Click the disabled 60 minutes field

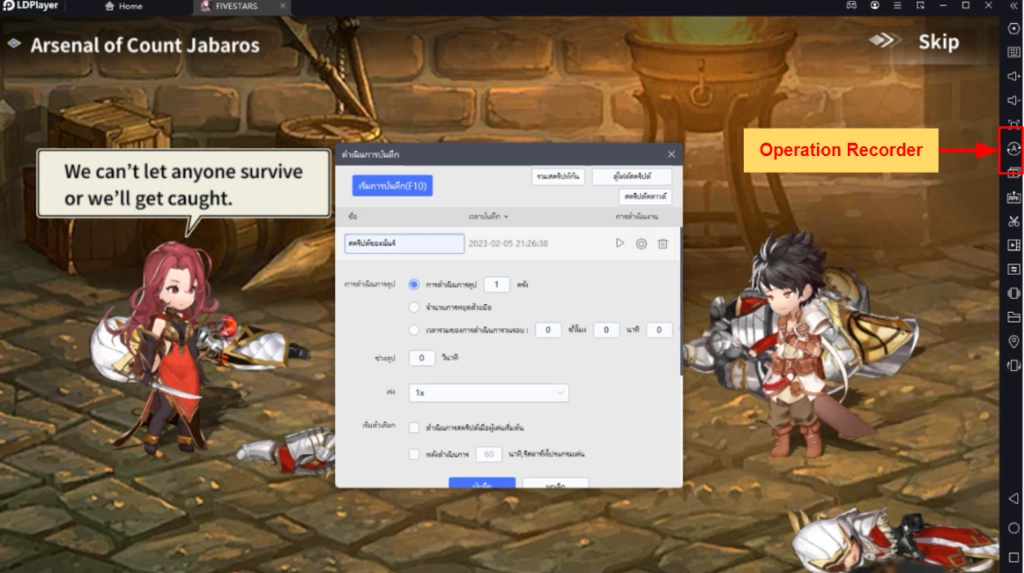(488, 453)
